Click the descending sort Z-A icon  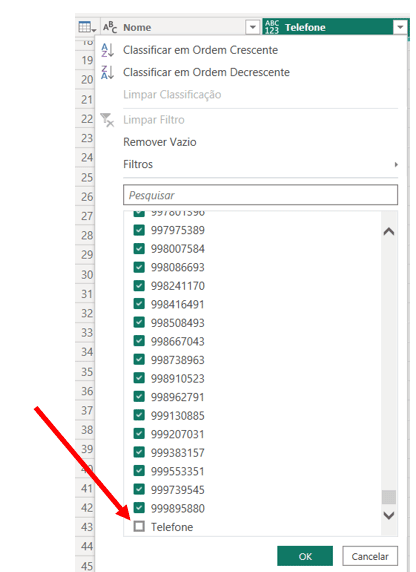pyautogui.click(x=107, y=72)
